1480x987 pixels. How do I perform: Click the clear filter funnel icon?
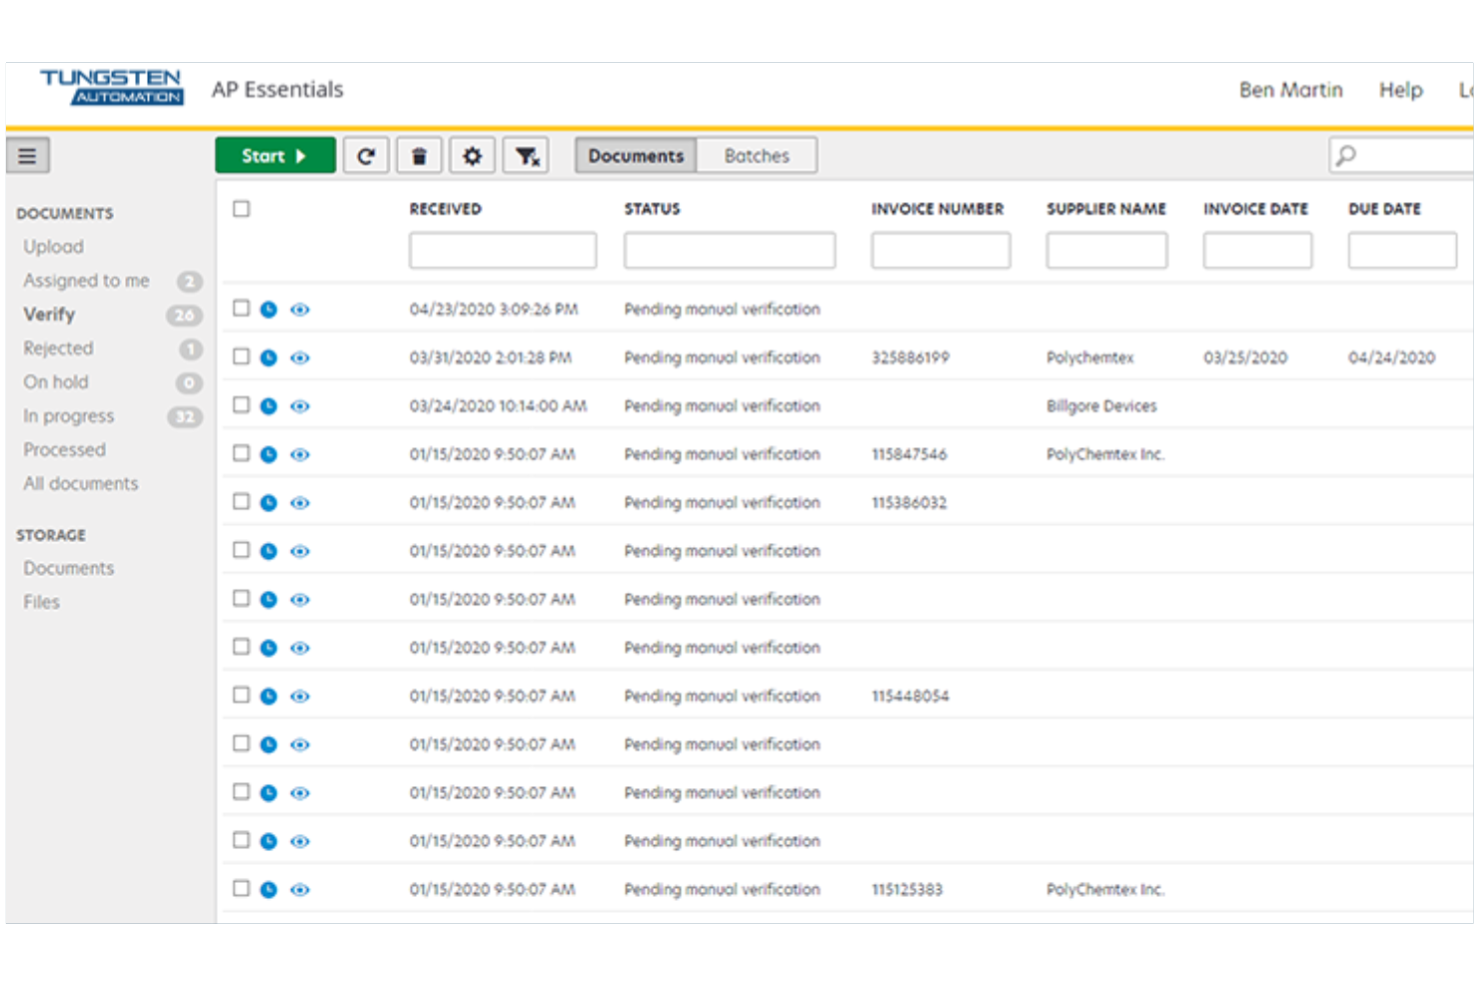(x=526, y=155)
